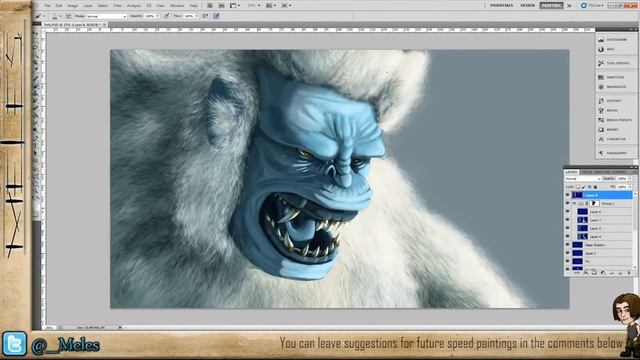Open the layer Opacity slider arrow
Screen dimensions: 640x360
click(x=630, y=178)
